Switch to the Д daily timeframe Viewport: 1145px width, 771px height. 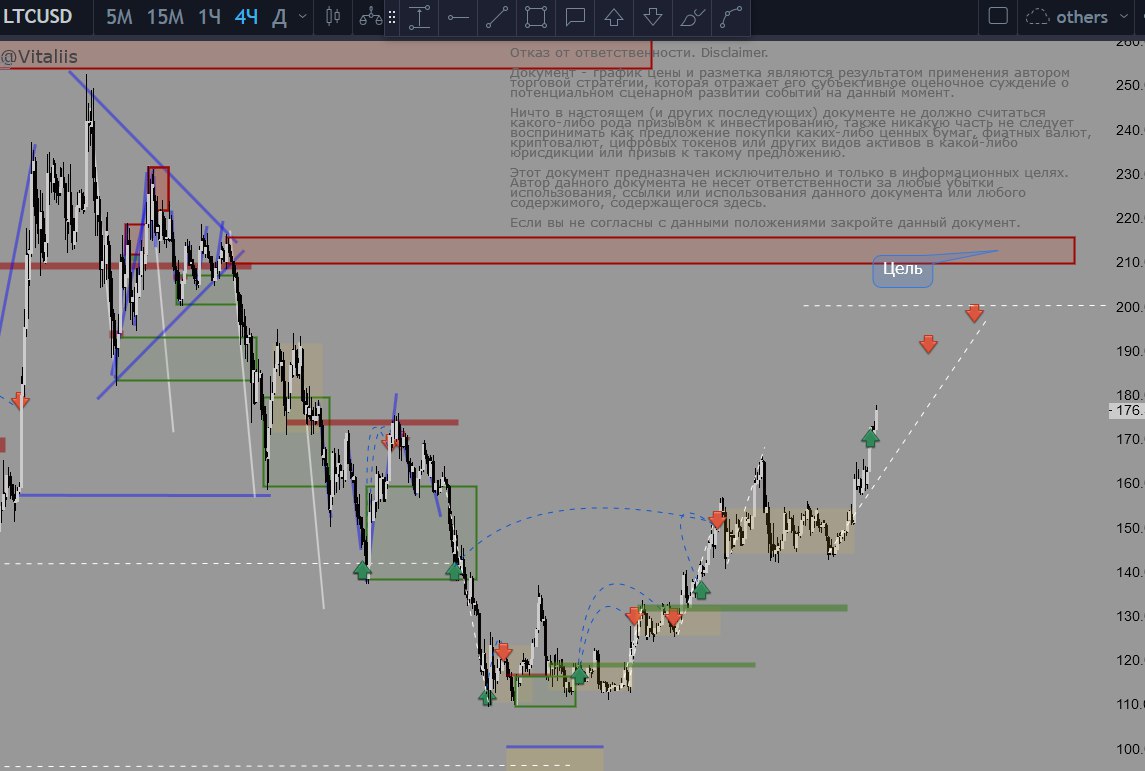[279, 17]
